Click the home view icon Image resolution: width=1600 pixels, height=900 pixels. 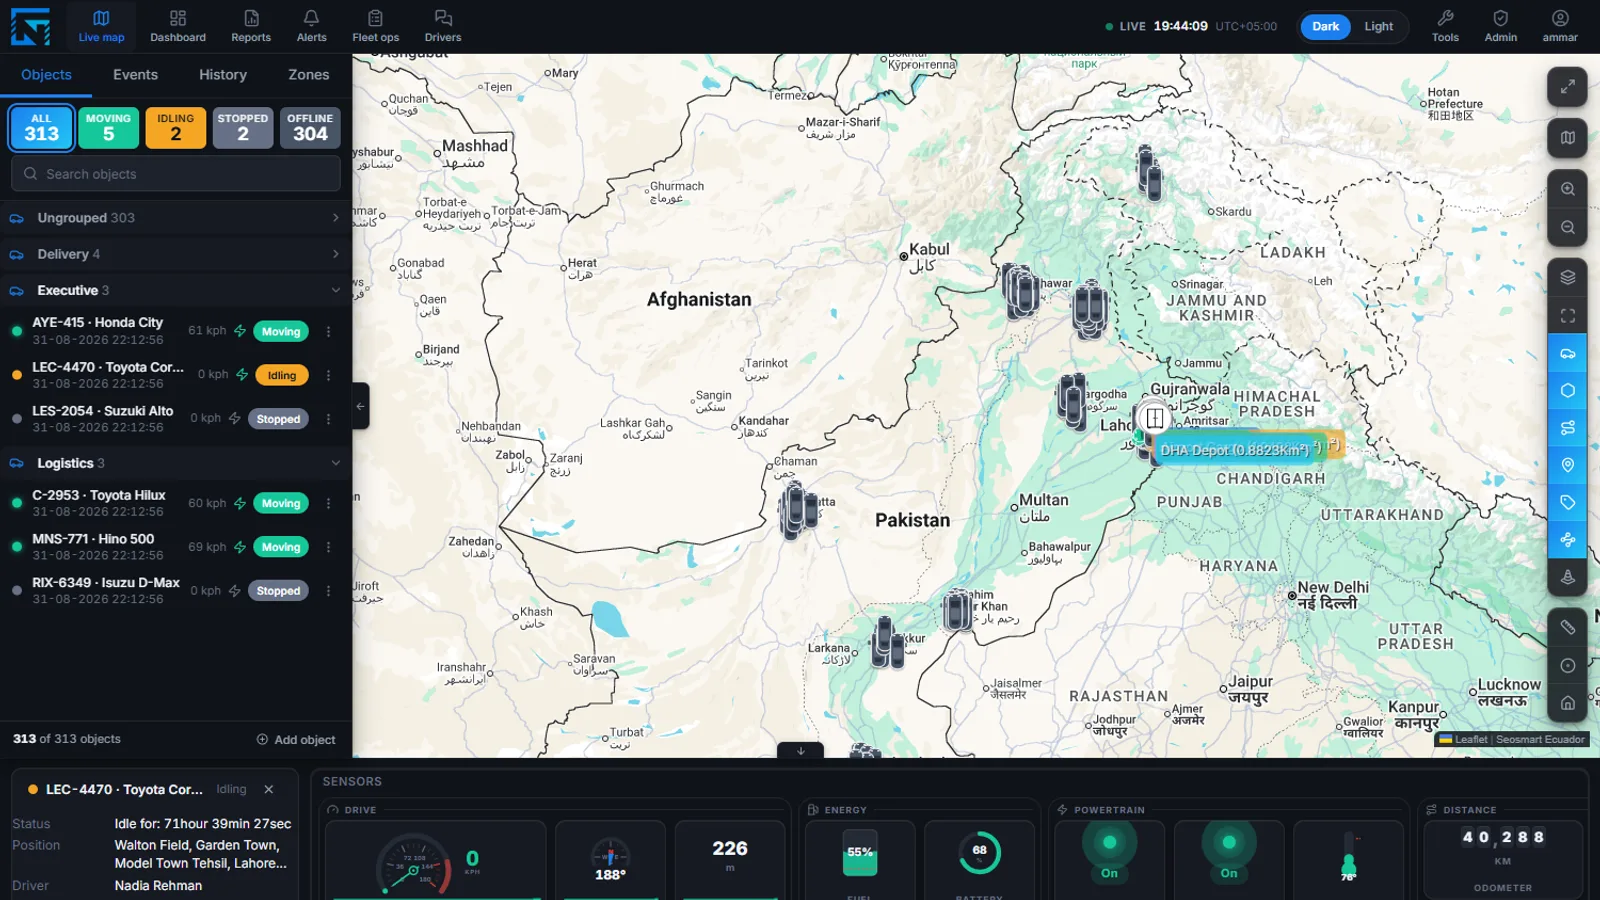pyautogui.click(x=1567, y=703)
